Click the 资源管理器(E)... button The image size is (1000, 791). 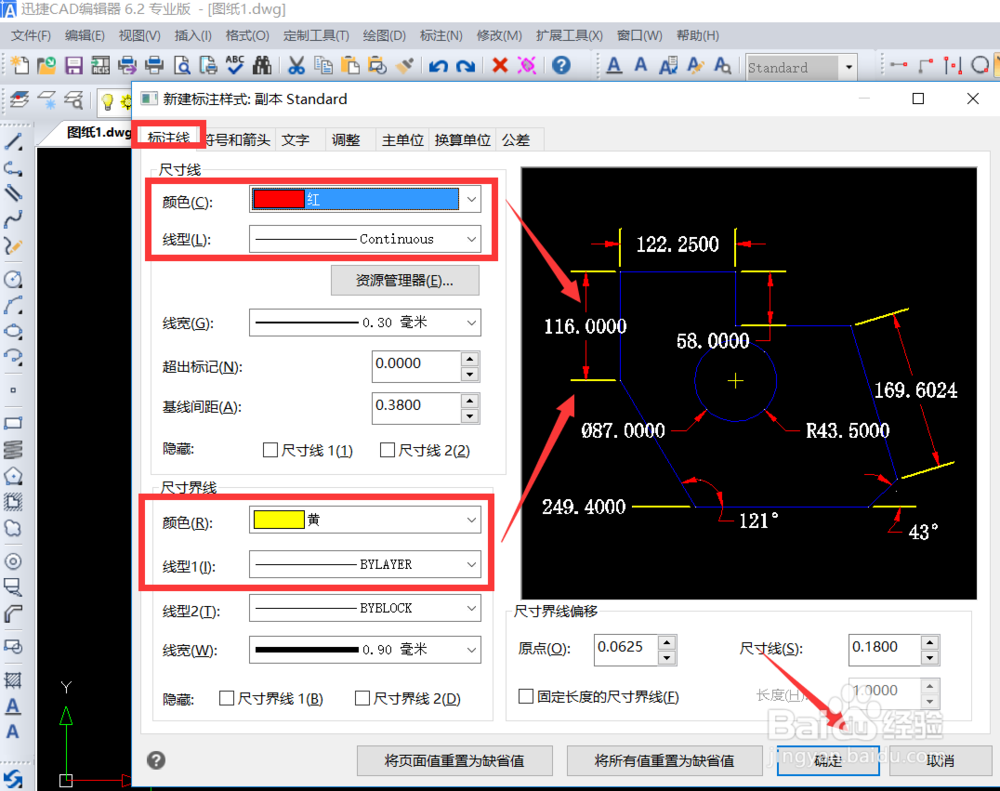coord(405,281)
